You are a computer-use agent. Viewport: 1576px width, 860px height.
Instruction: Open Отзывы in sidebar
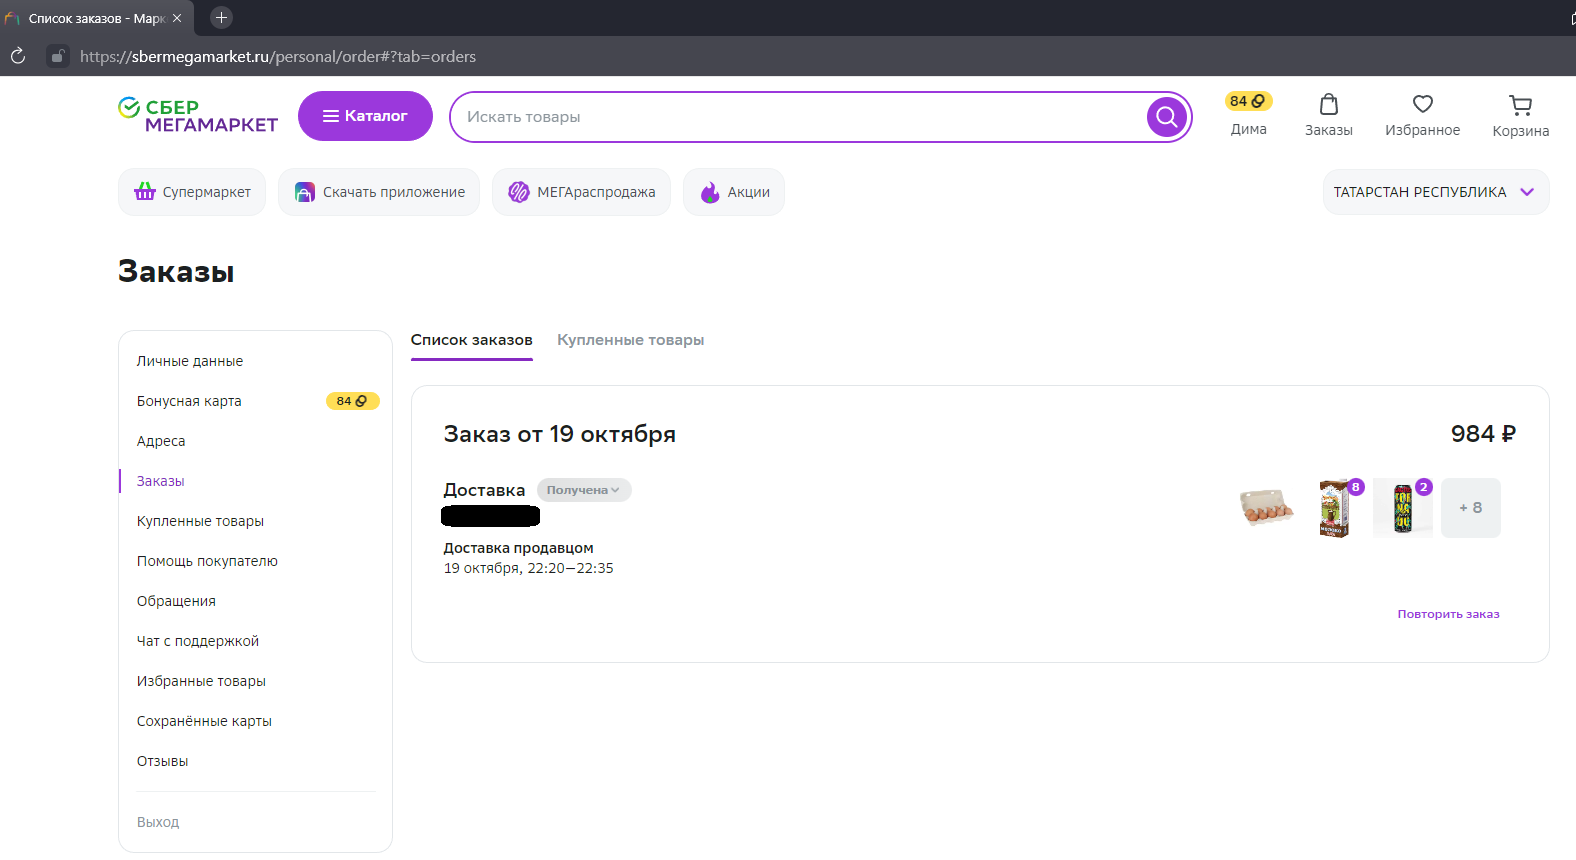tap(163, 761)
